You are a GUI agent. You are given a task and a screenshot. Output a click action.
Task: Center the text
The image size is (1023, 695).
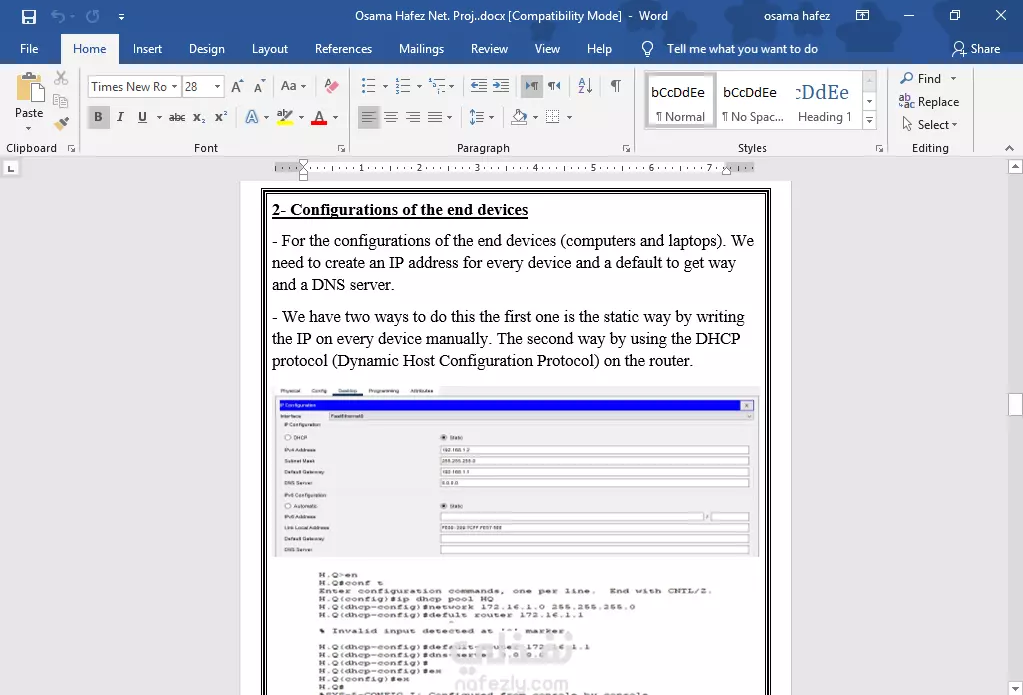391,117
